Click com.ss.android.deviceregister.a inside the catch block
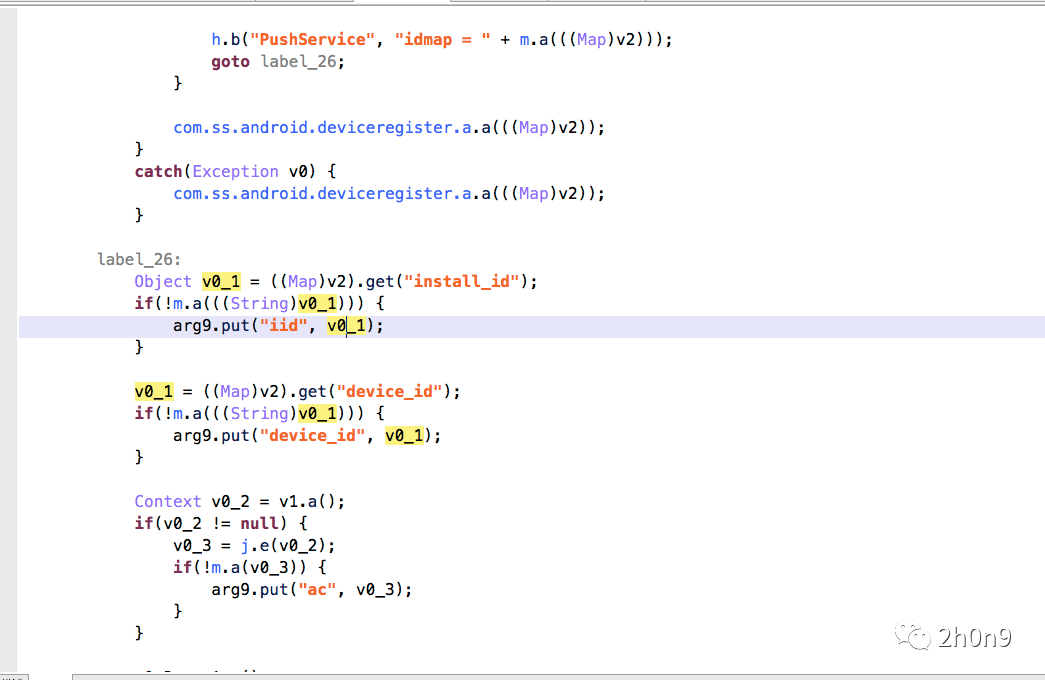This screenshot has width=1045, height=680. coord(323,193)
